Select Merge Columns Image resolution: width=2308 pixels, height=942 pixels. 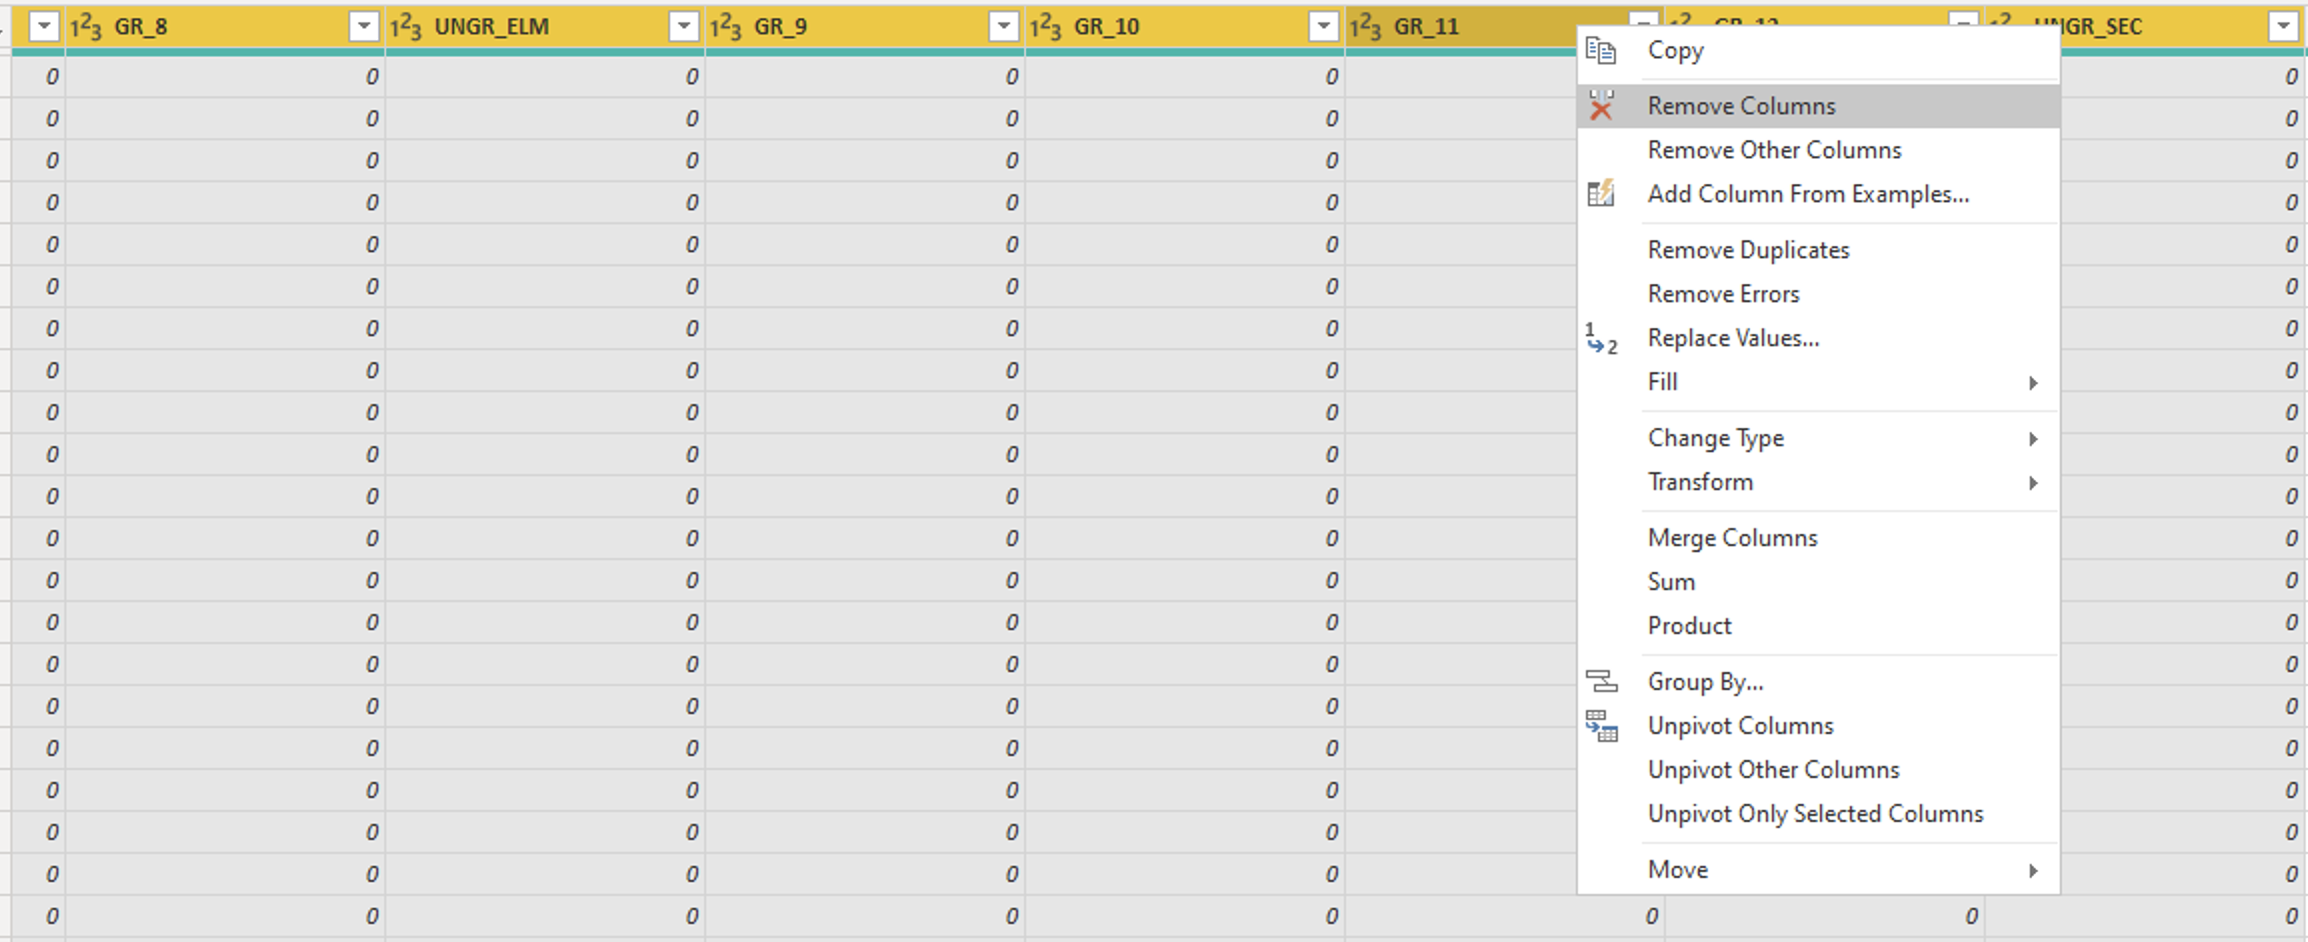pyautogui.click(x=1818, y=538)
